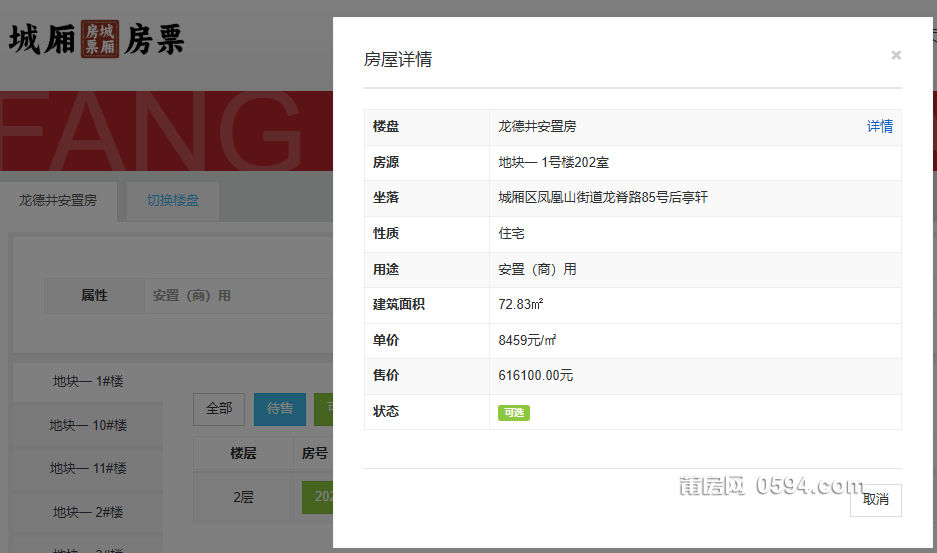Select the 龙德井安置房 tab

pos(58,201)
